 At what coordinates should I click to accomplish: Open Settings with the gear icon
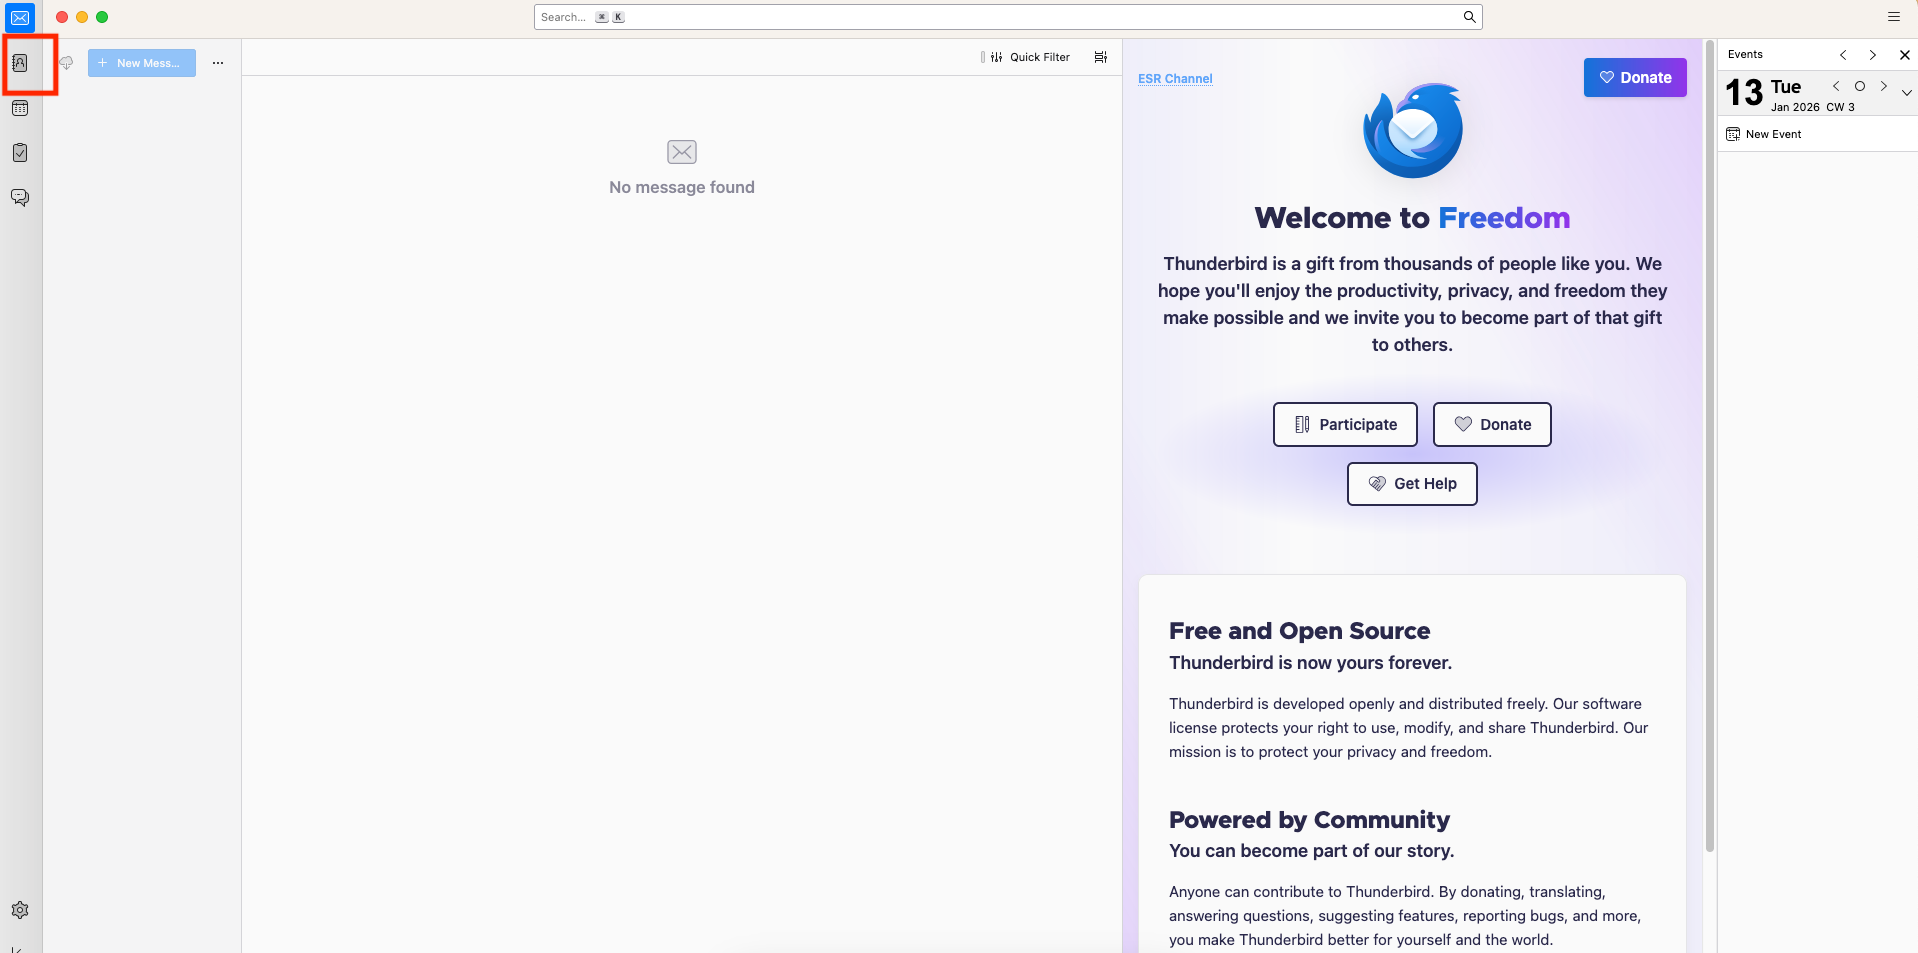(20, 910)
